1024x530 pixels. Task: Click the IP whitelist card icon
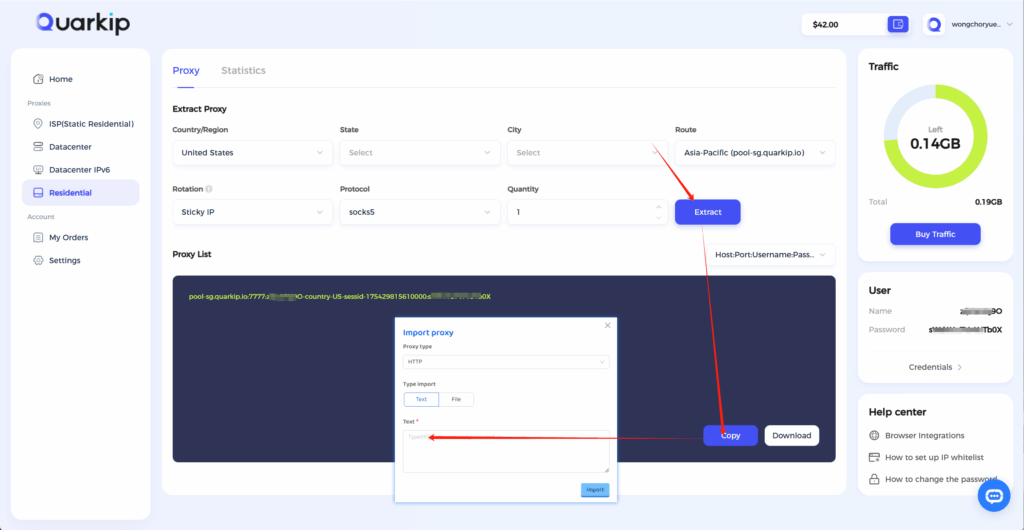click(874, 458)
